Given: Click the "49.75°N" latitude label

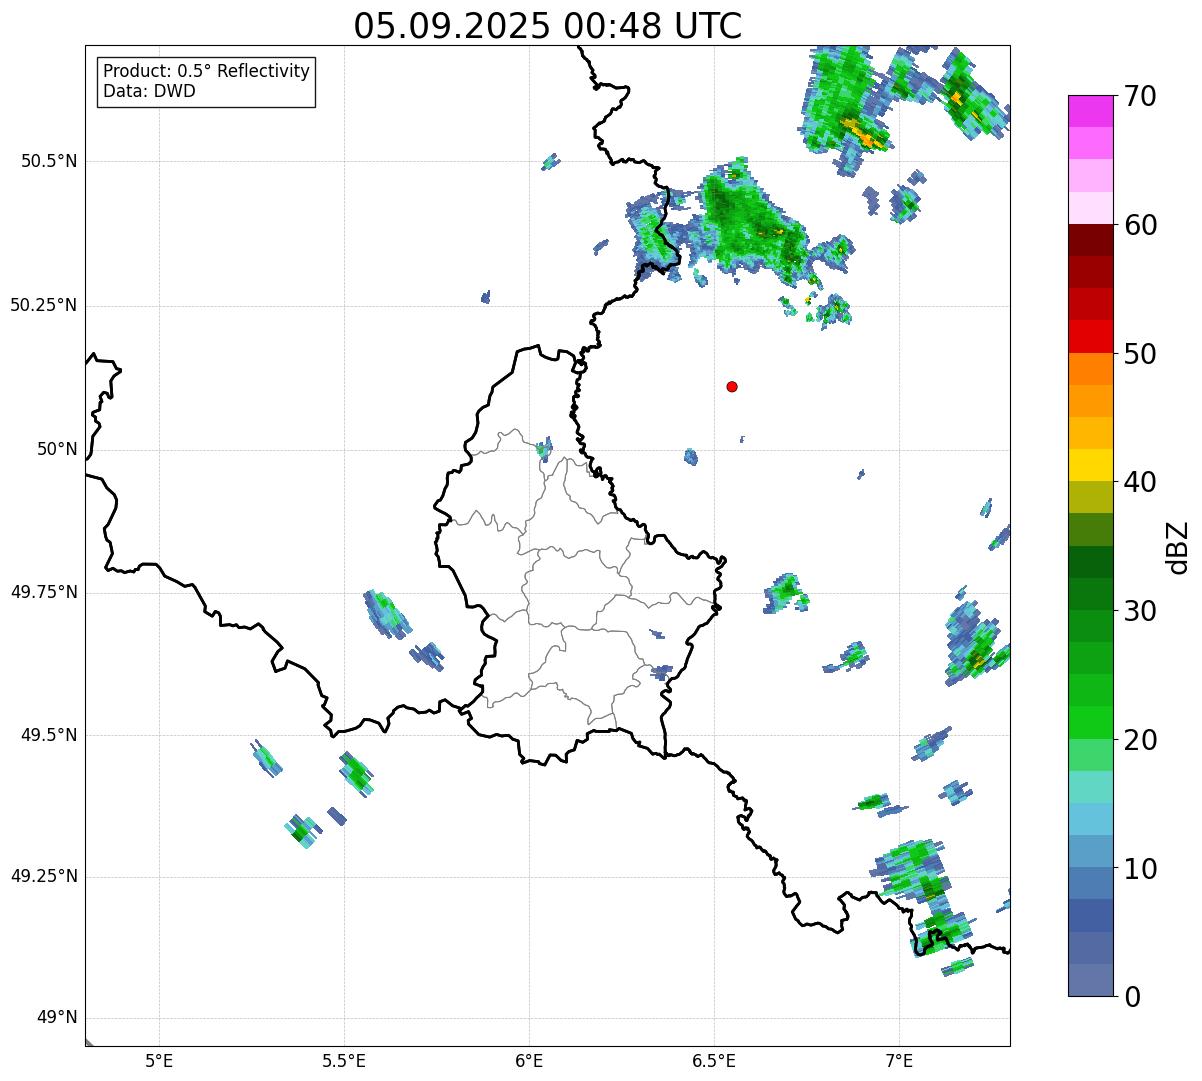Looking at the screenshot, I should coord(43,592).
